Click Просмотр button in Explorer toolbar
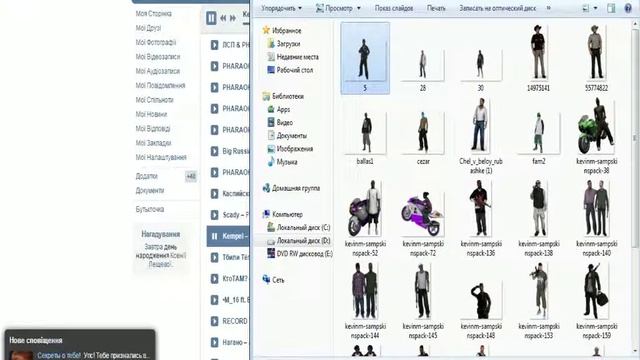This screenshot has width=640, height=360. pos(334,8)
